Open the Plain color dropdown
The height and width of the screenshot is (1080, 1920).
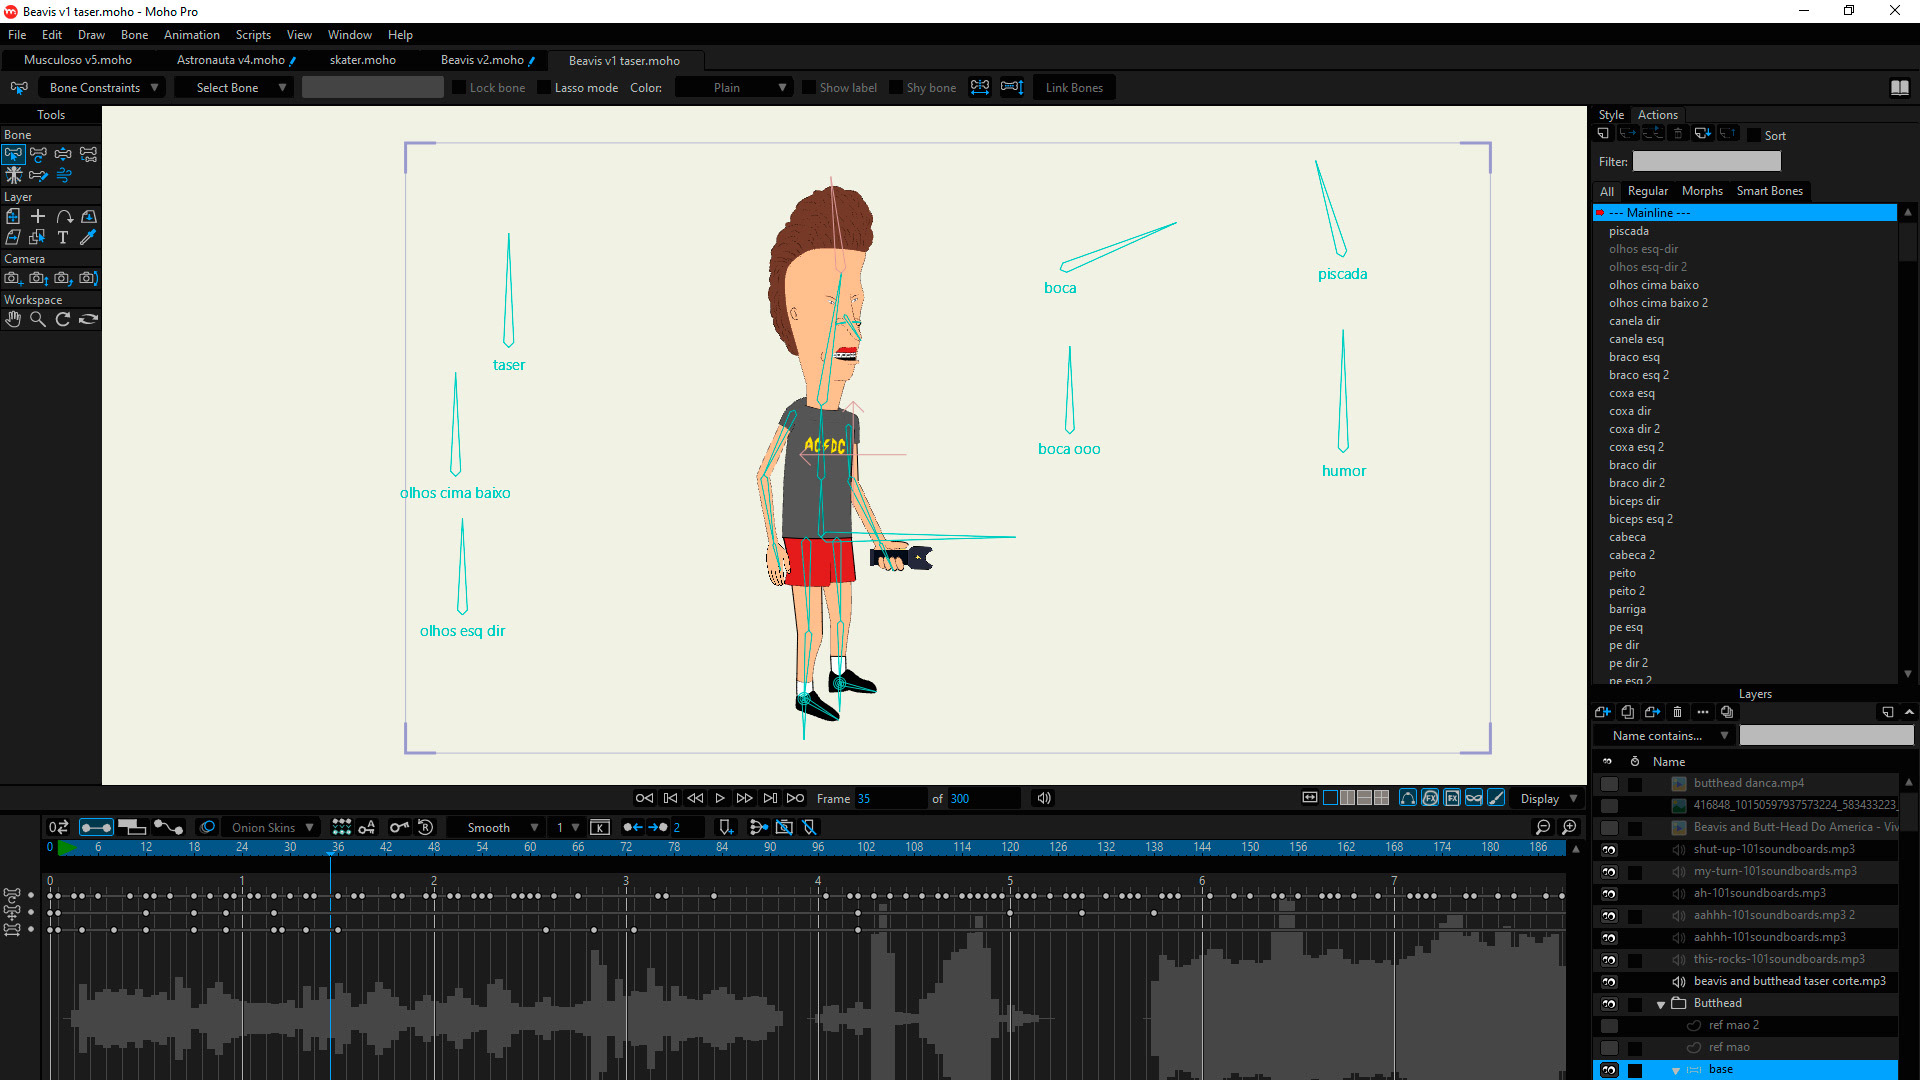point(735,88)
